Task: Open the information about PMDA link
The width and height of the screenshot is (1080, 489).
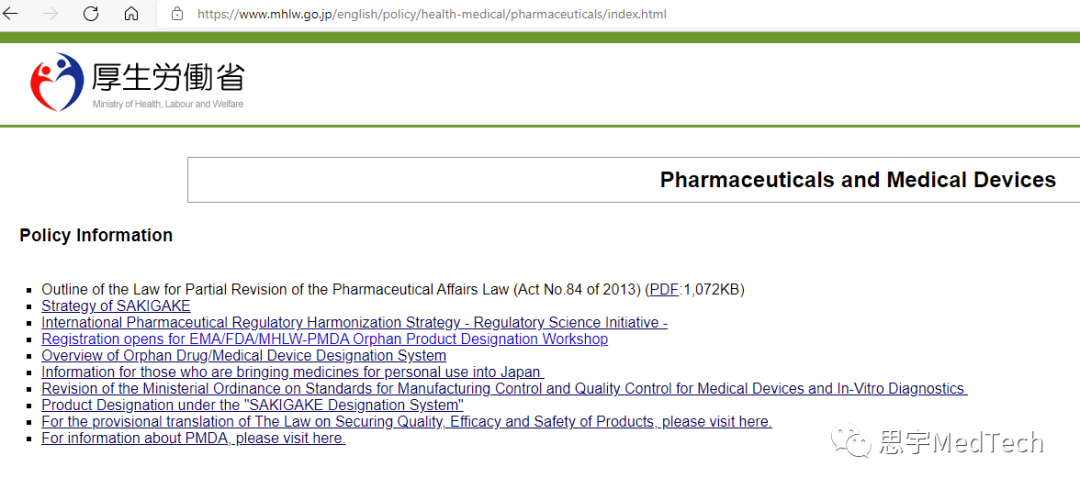Action: [x=194, y=438]
